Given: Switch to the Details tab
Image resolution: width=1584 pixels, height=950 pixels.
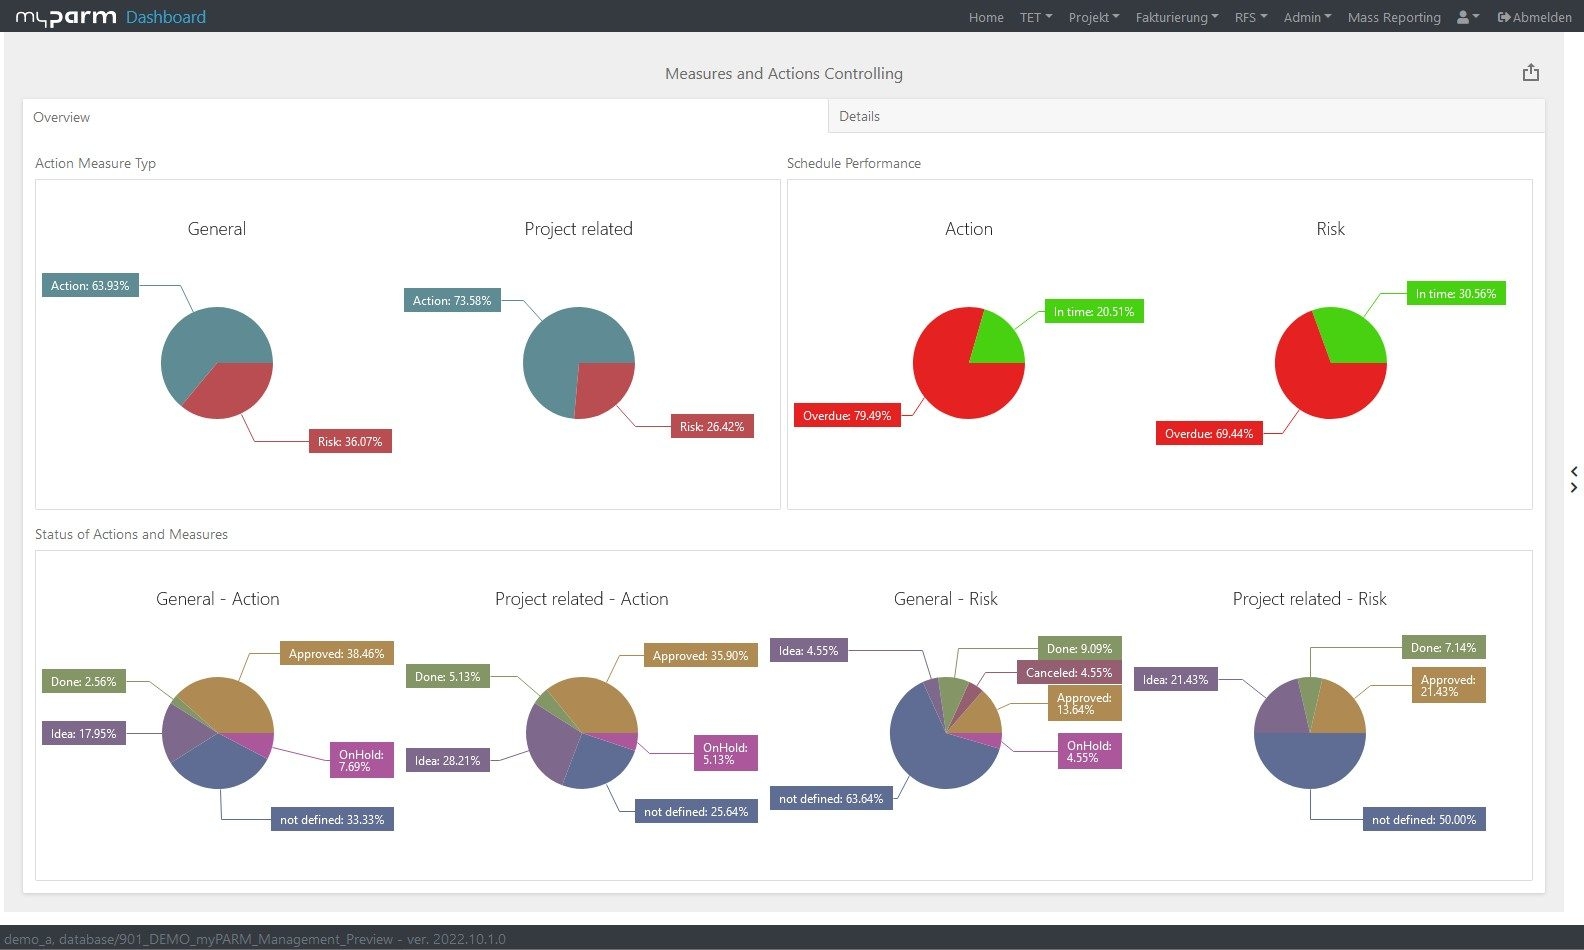Looking at the screenshot, I should [1187, 116].
